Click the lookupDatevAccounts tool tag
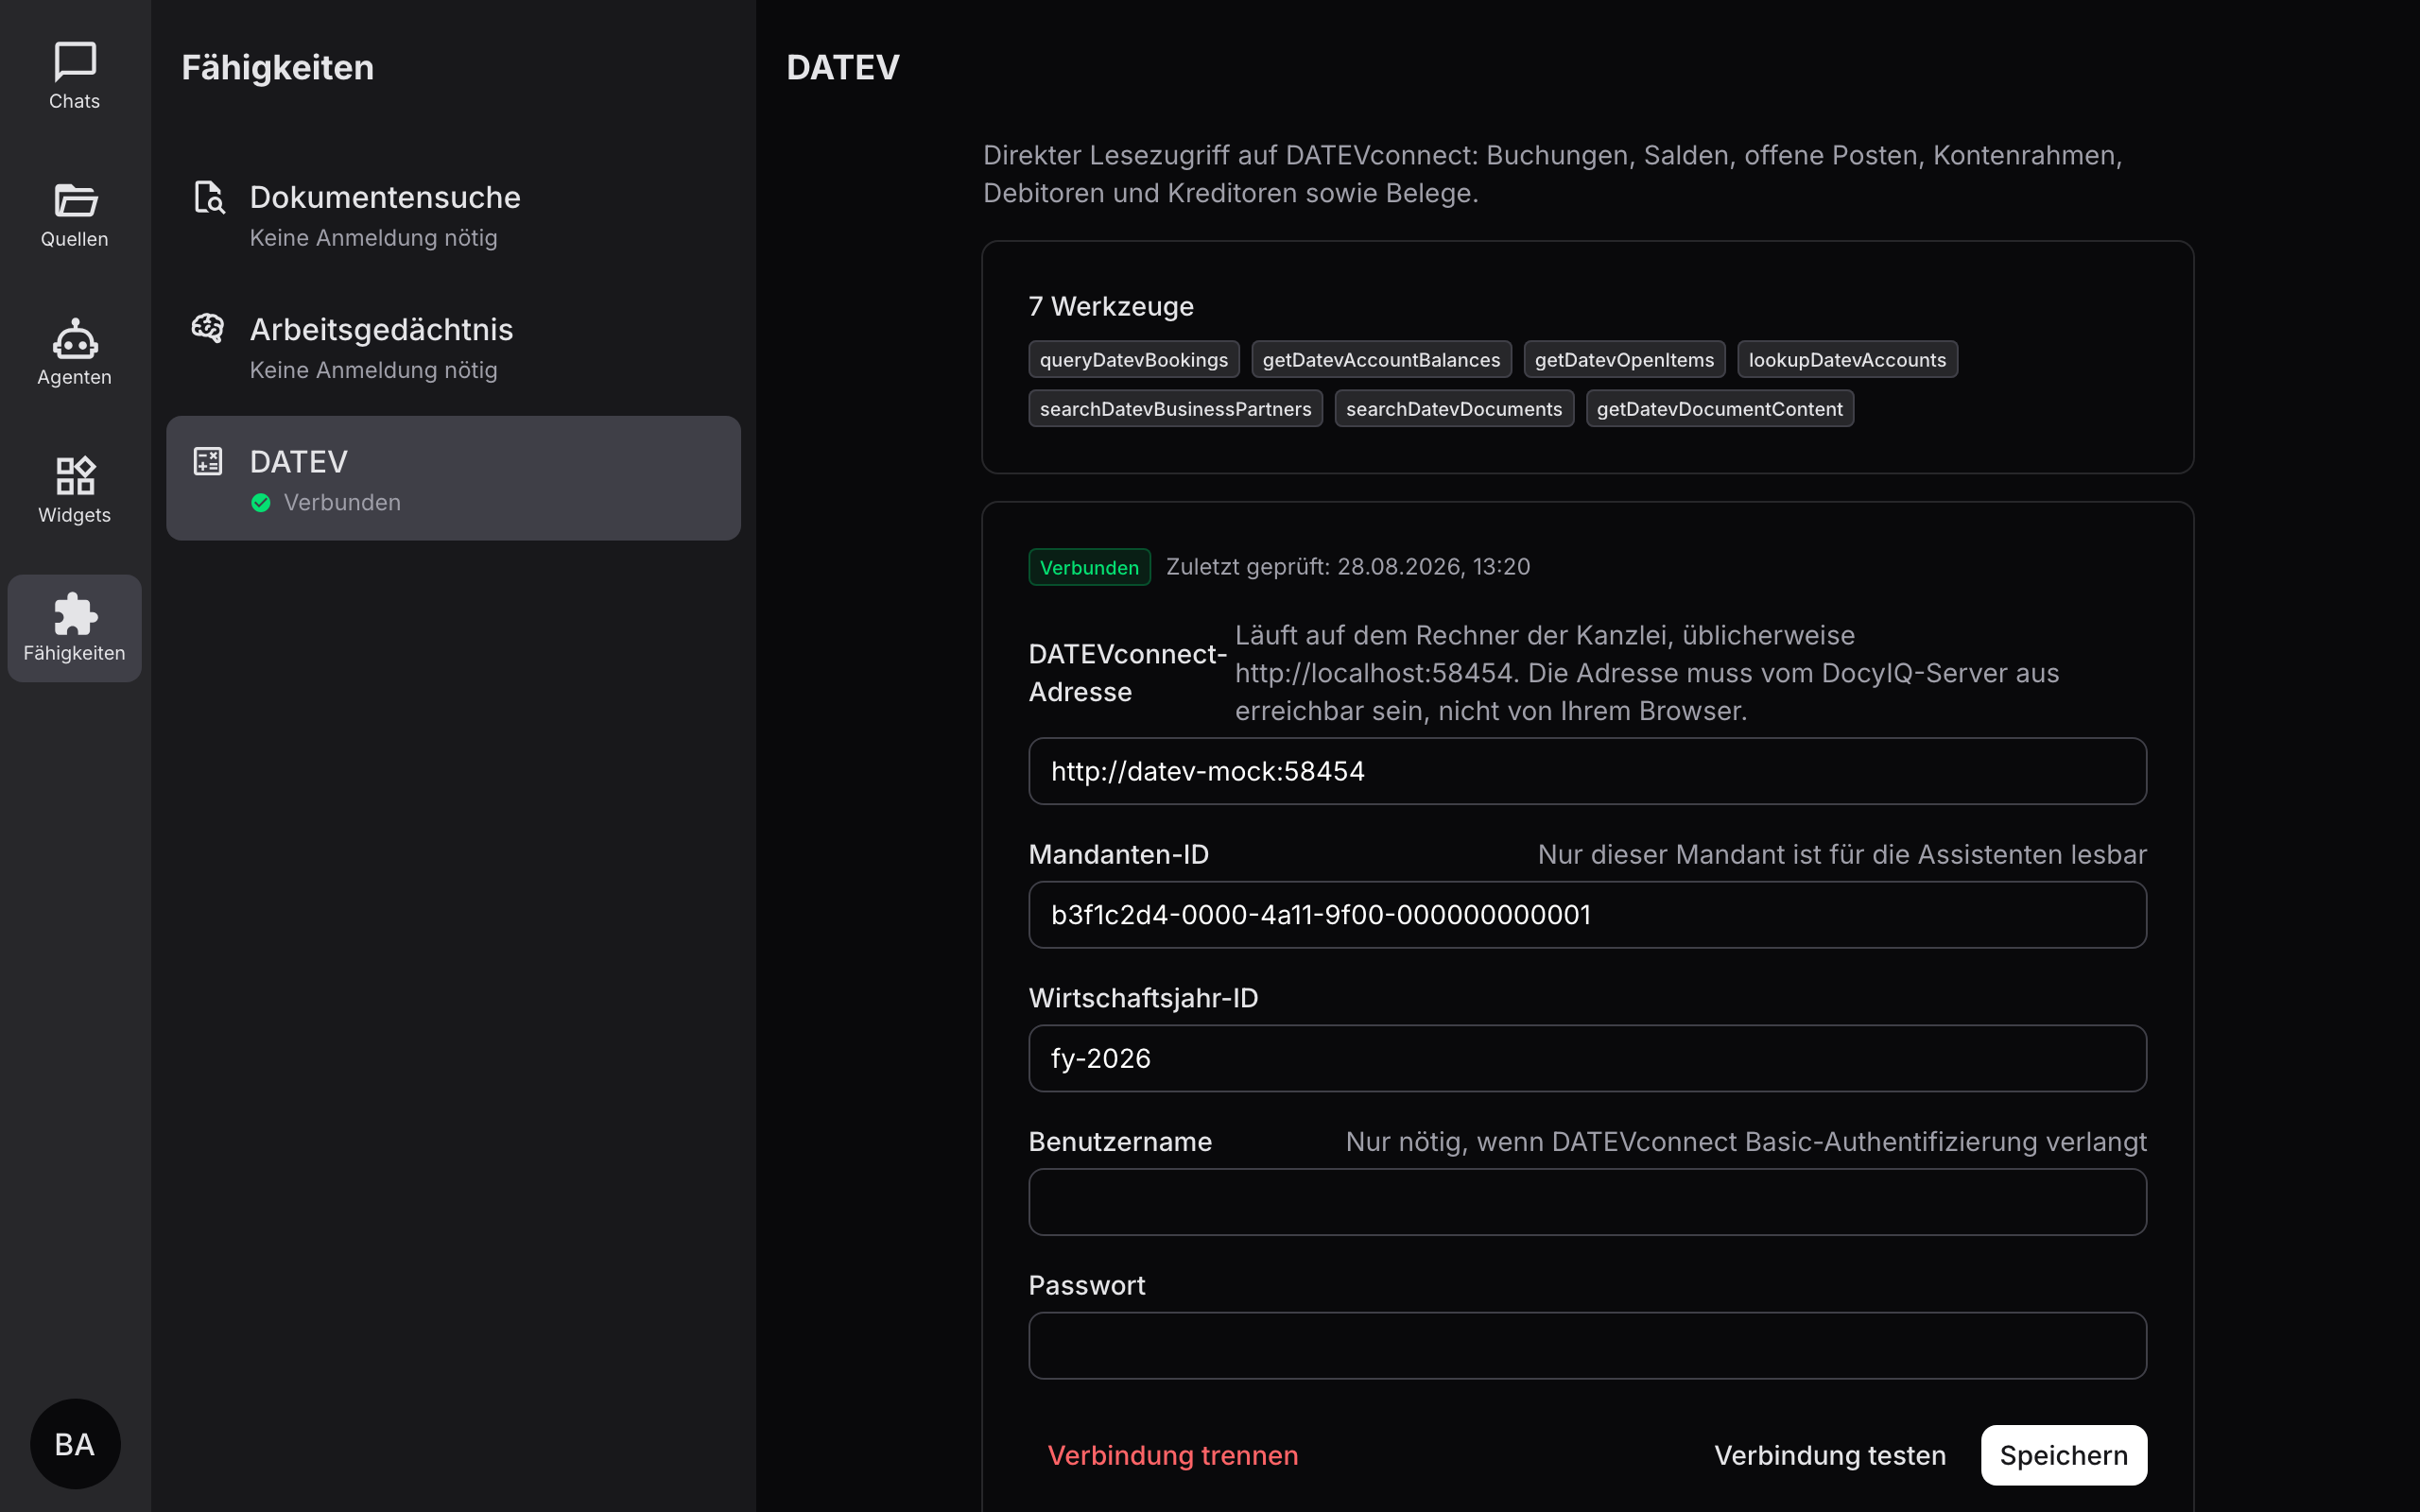The image size is (2420, 1512). coord(1847,360)
